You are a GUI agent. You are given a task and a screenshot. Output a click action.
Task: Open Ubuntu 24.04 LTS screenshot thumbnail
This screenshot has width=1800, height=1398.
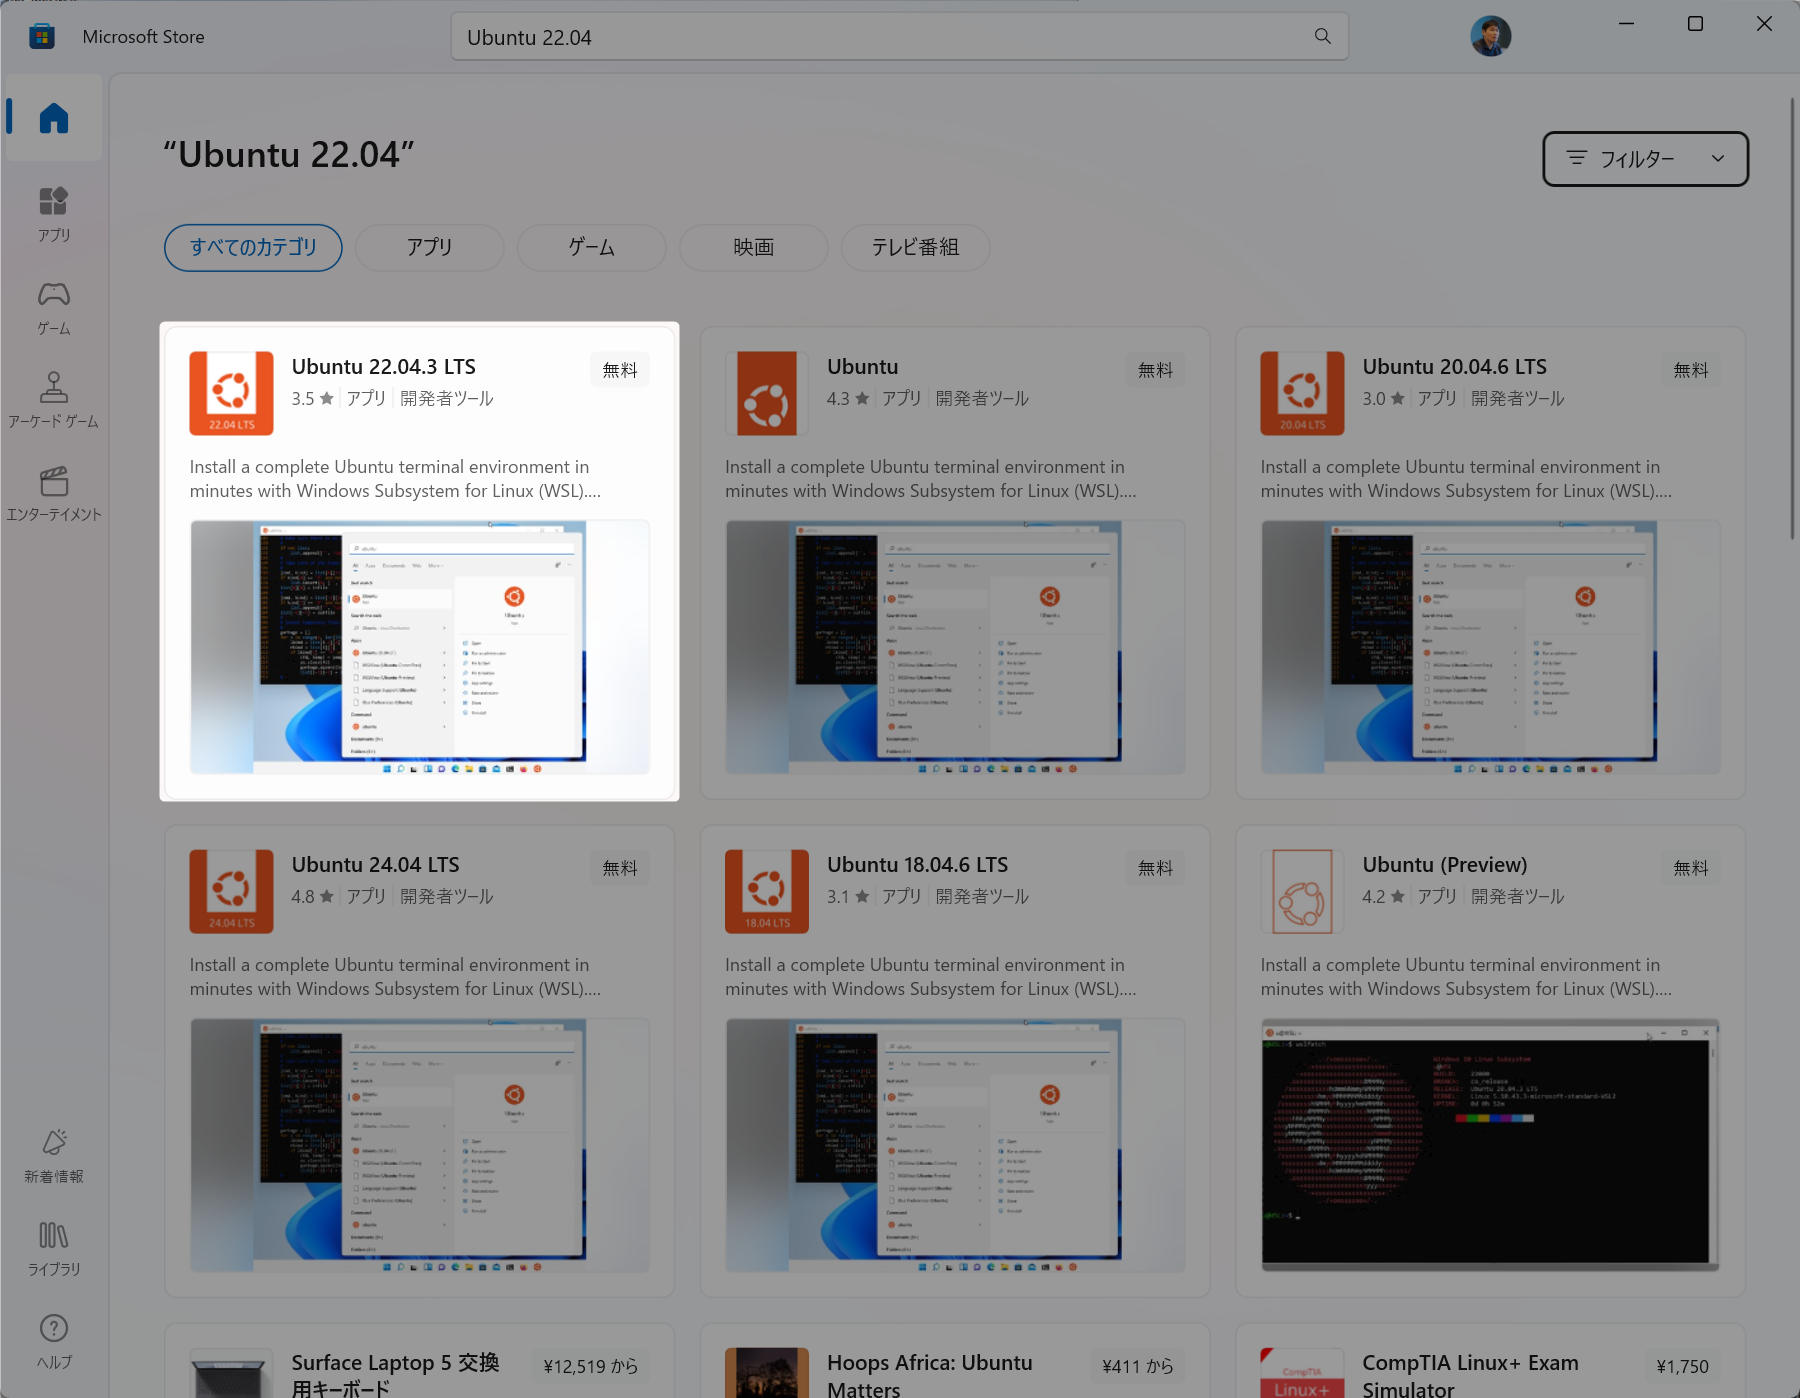420,1145
